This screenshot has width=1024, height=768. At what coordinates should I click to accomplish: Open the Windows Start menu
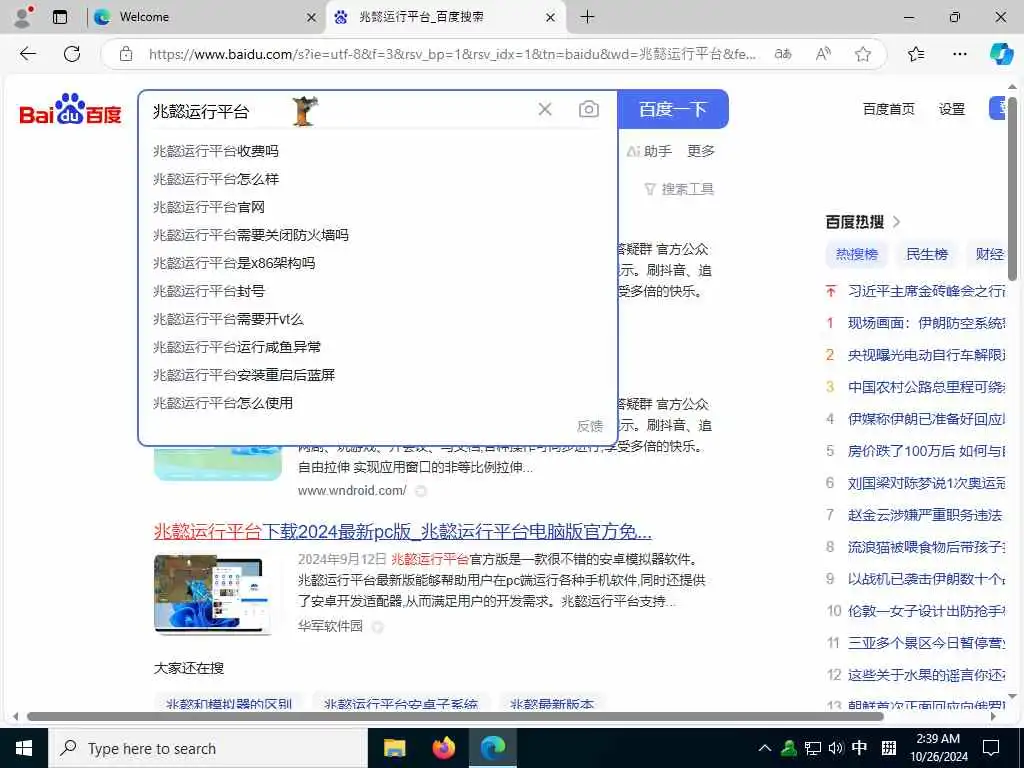pos(24,748)
